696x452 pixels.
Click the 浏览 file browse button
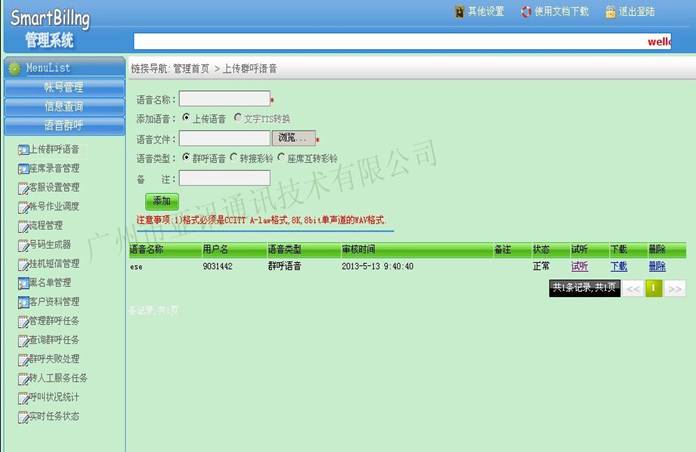[x=294, y=138]
